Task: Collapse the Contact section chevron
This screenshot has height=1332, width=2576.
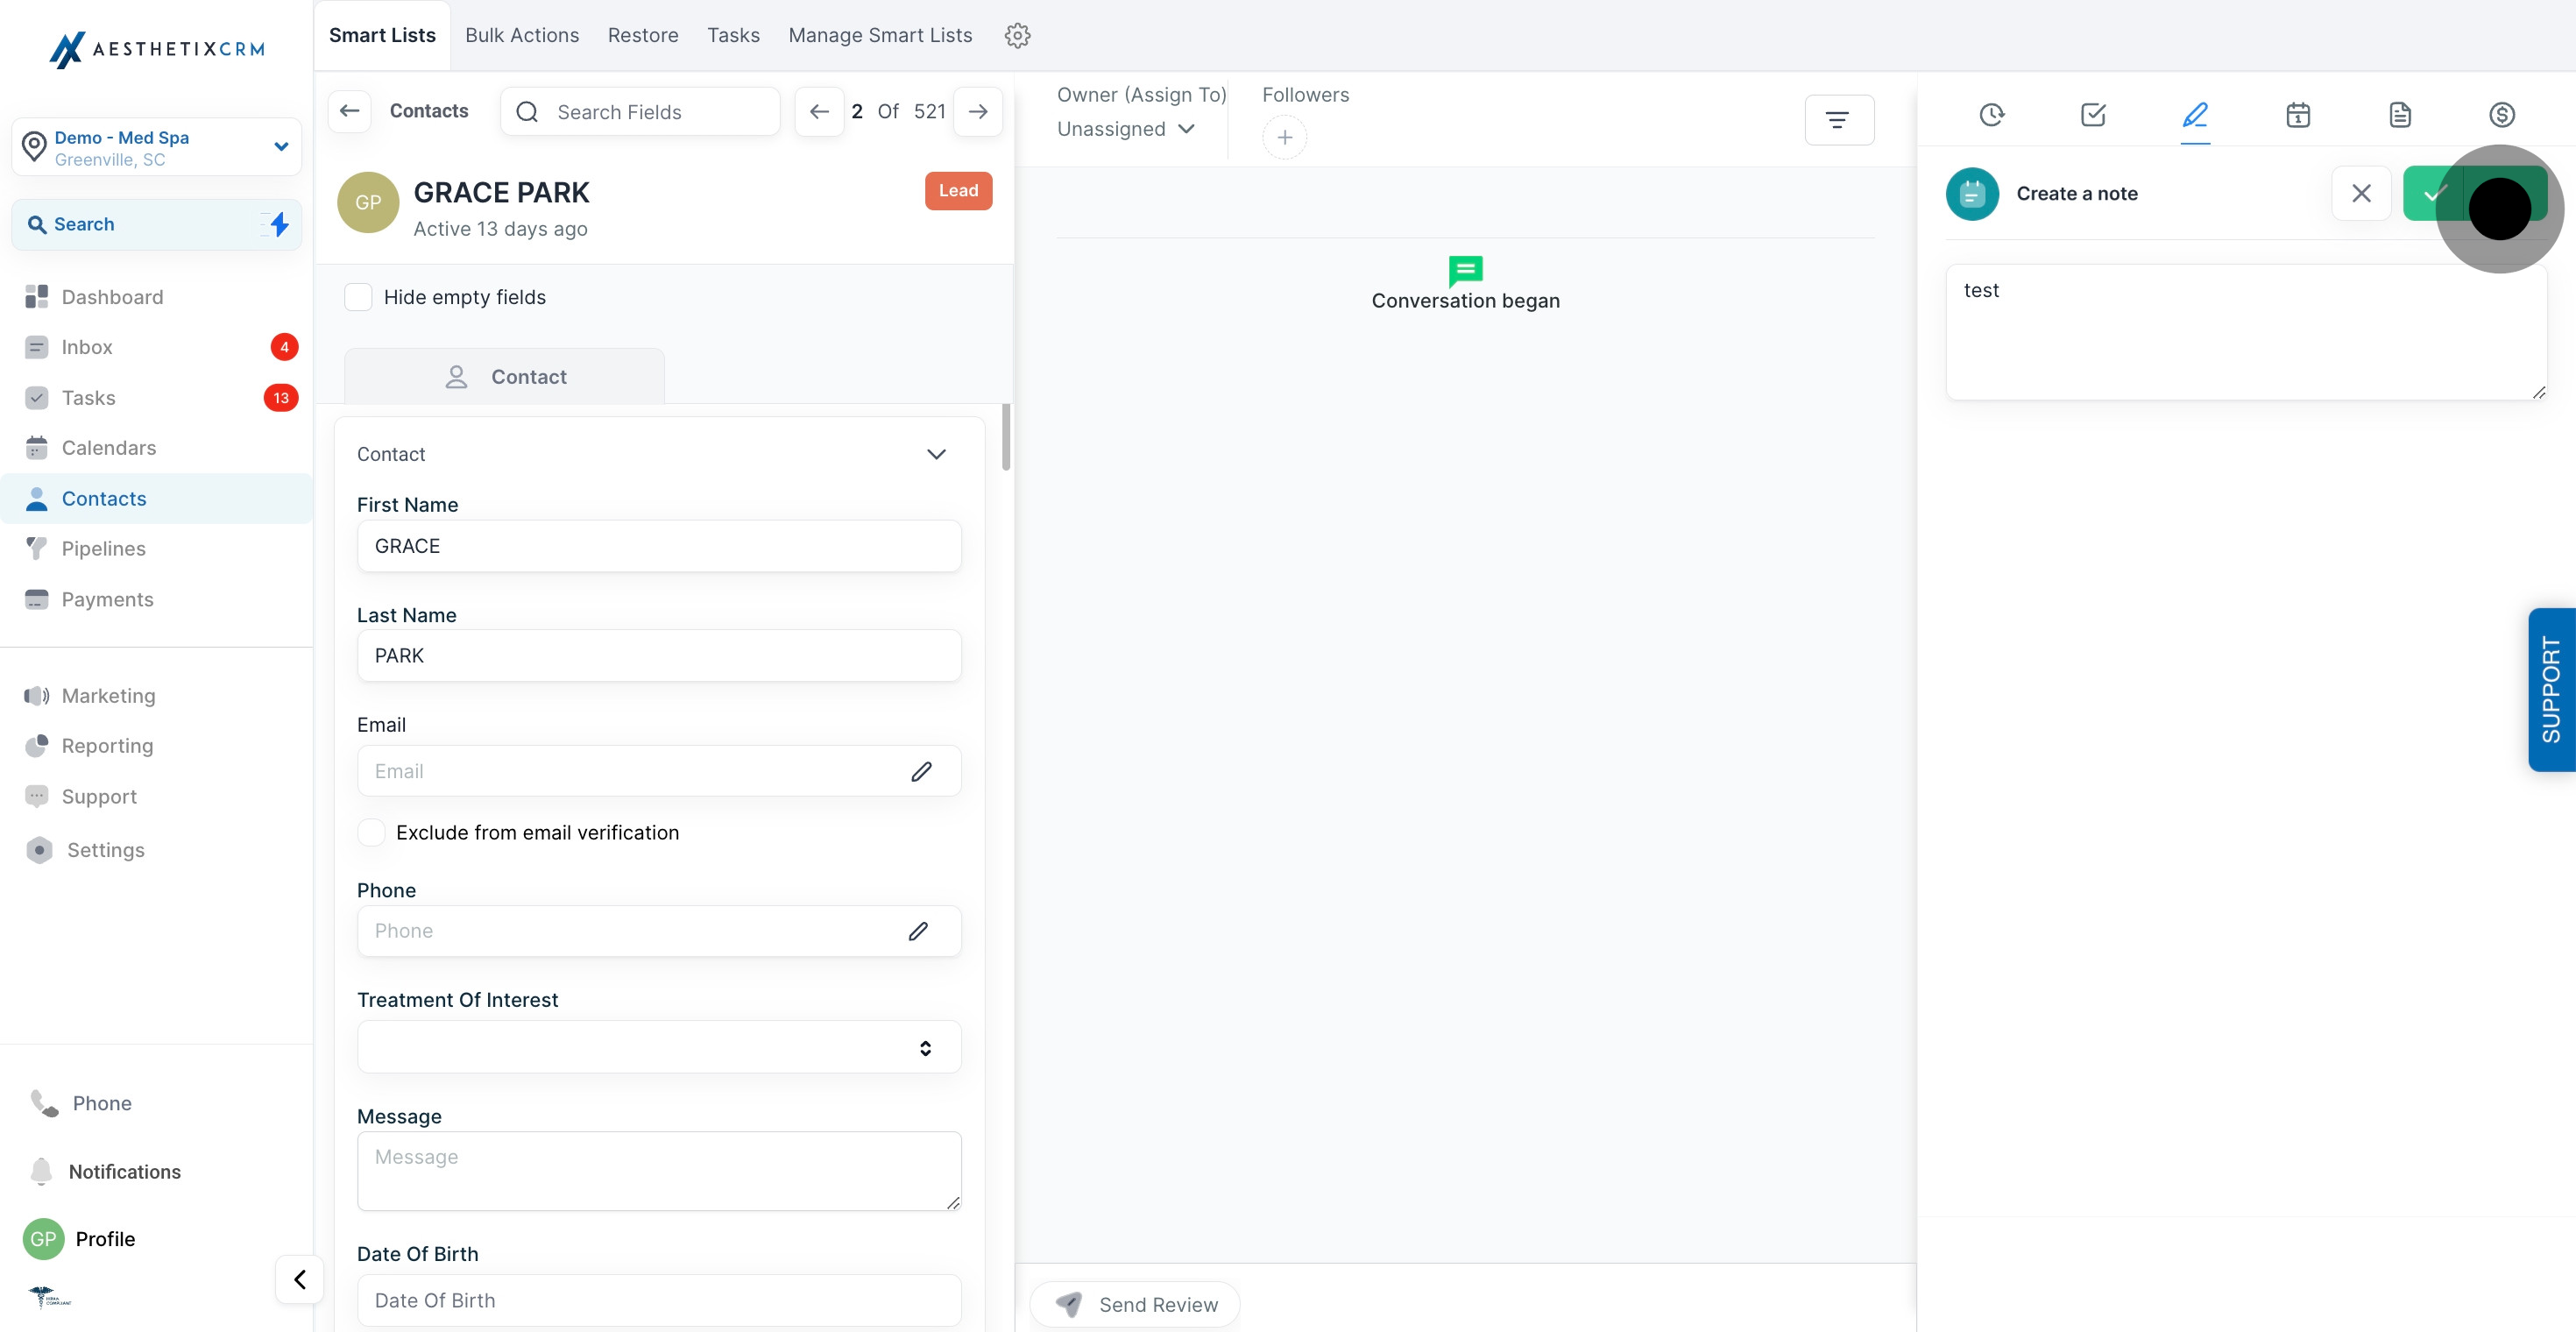Action: click(x=936, y=454)
